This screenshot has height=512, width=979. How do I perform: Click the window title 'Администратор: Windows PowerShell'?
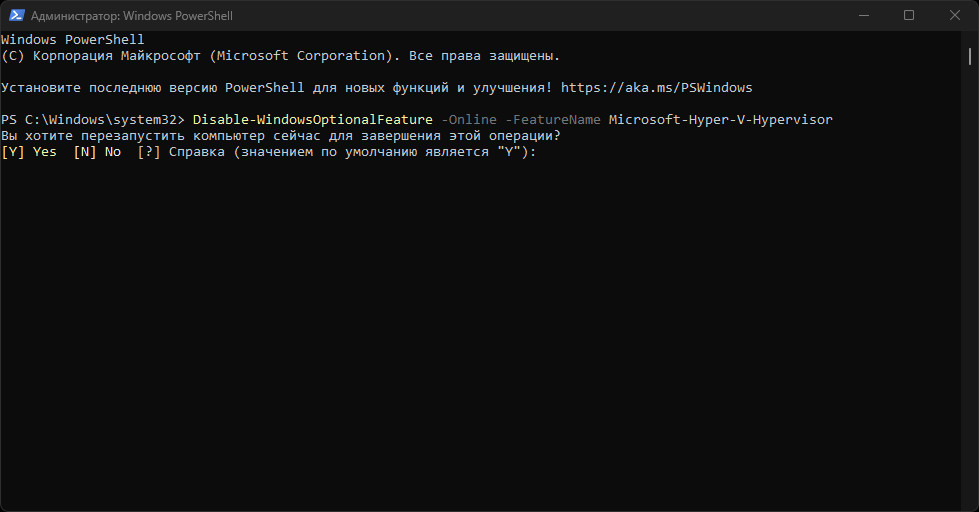point(132,16)
